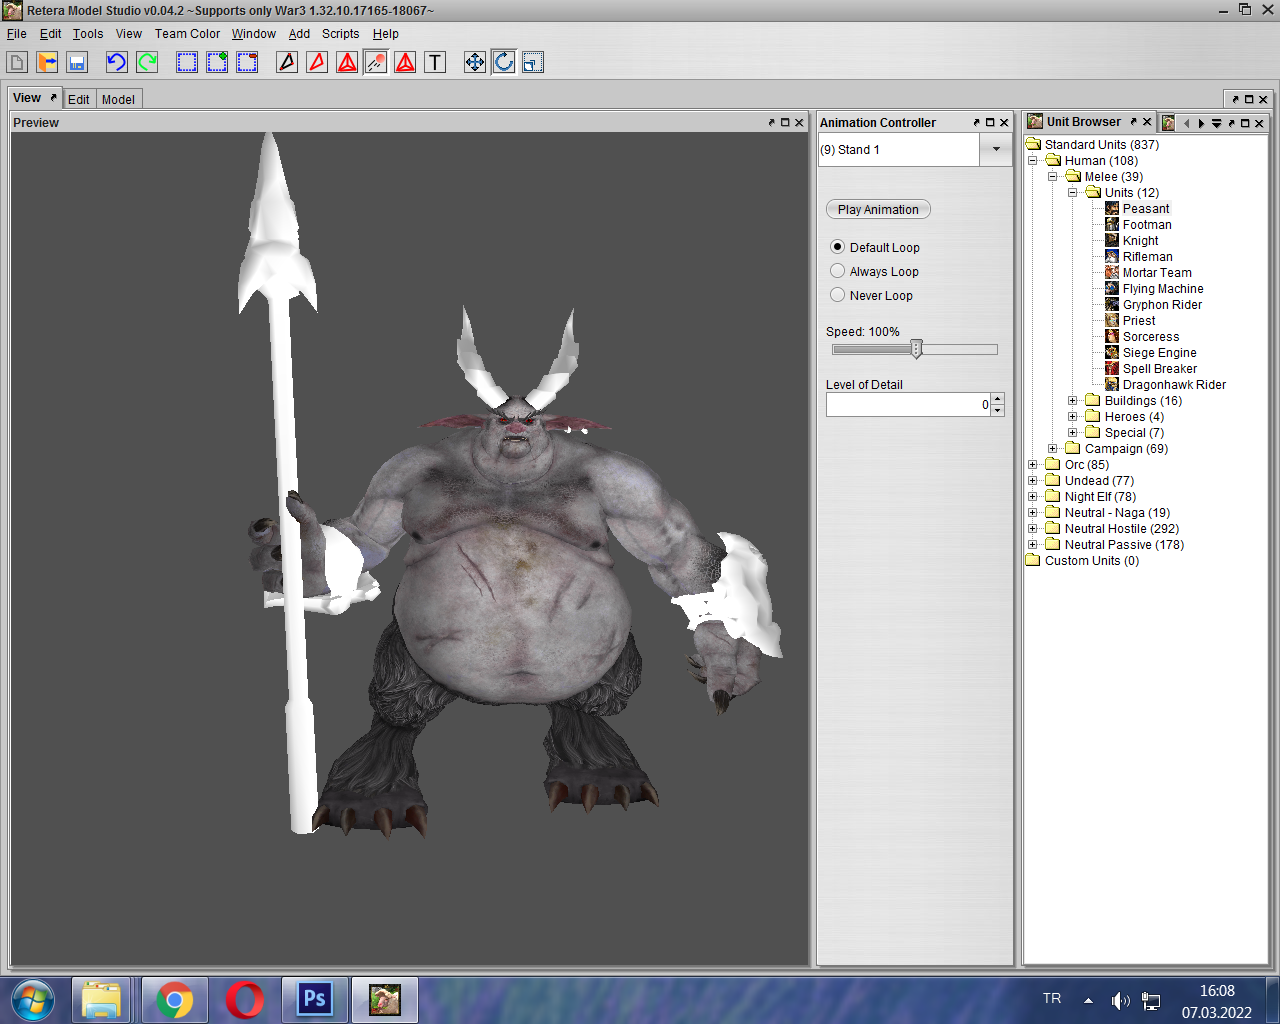Expand the Campaign (69) folder
The width and height of the screenshot is (1280, 1024).
pos(1053,448)
